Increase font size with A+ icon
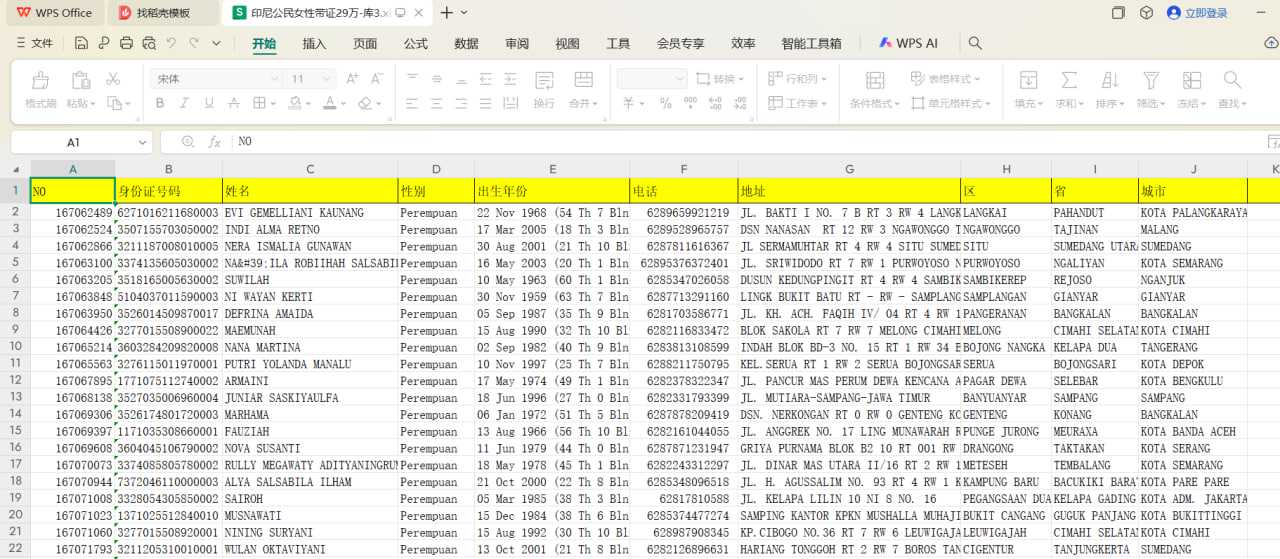Screen dimensions: 1280x559 coord(352,78)
